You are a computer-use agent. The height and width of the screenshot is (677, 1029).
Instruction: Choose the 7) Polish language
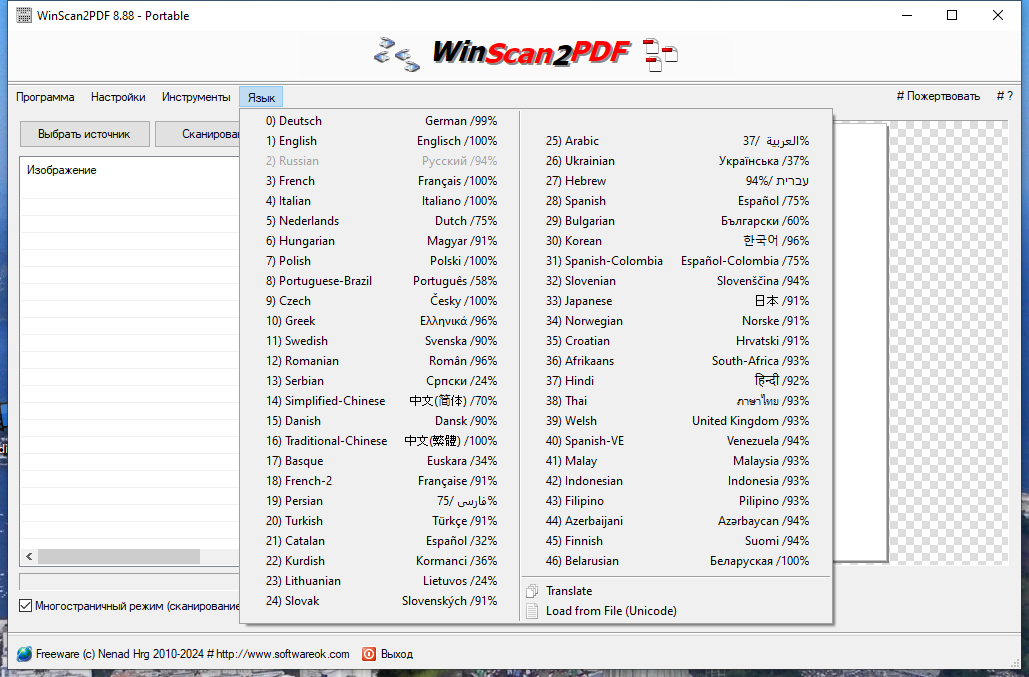[381, 261]
